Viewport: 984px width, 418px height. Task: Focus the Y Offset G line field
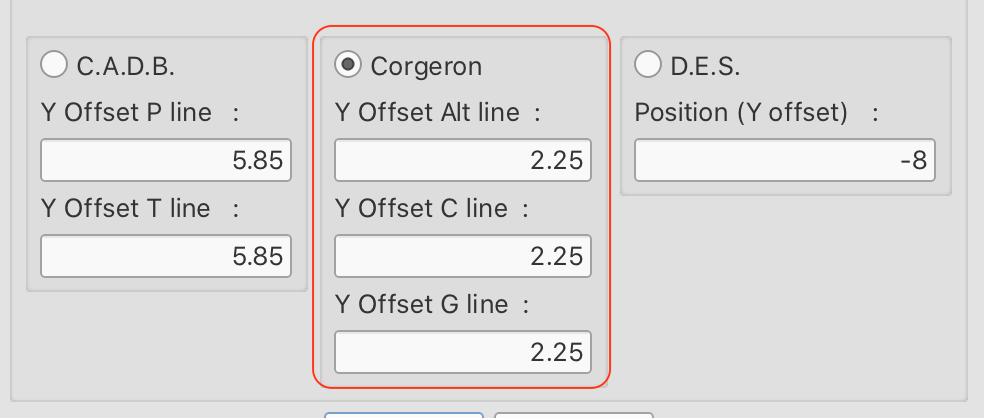[x=462, y=353]
